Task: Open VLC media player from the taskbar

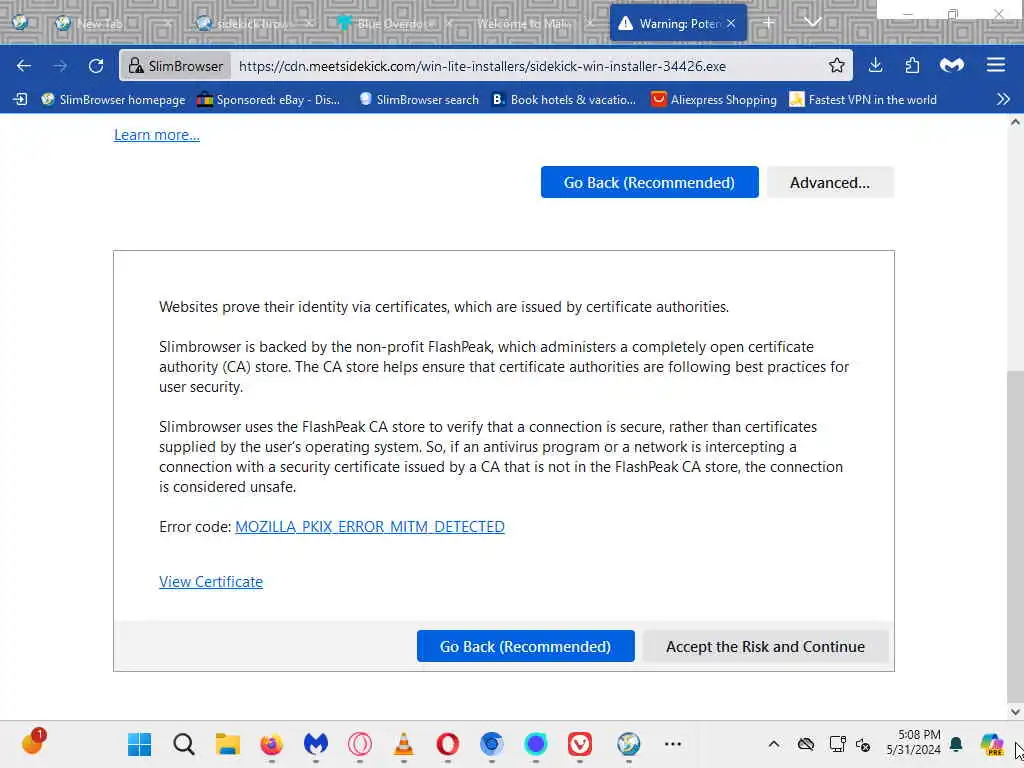Action: pos(404,744)
